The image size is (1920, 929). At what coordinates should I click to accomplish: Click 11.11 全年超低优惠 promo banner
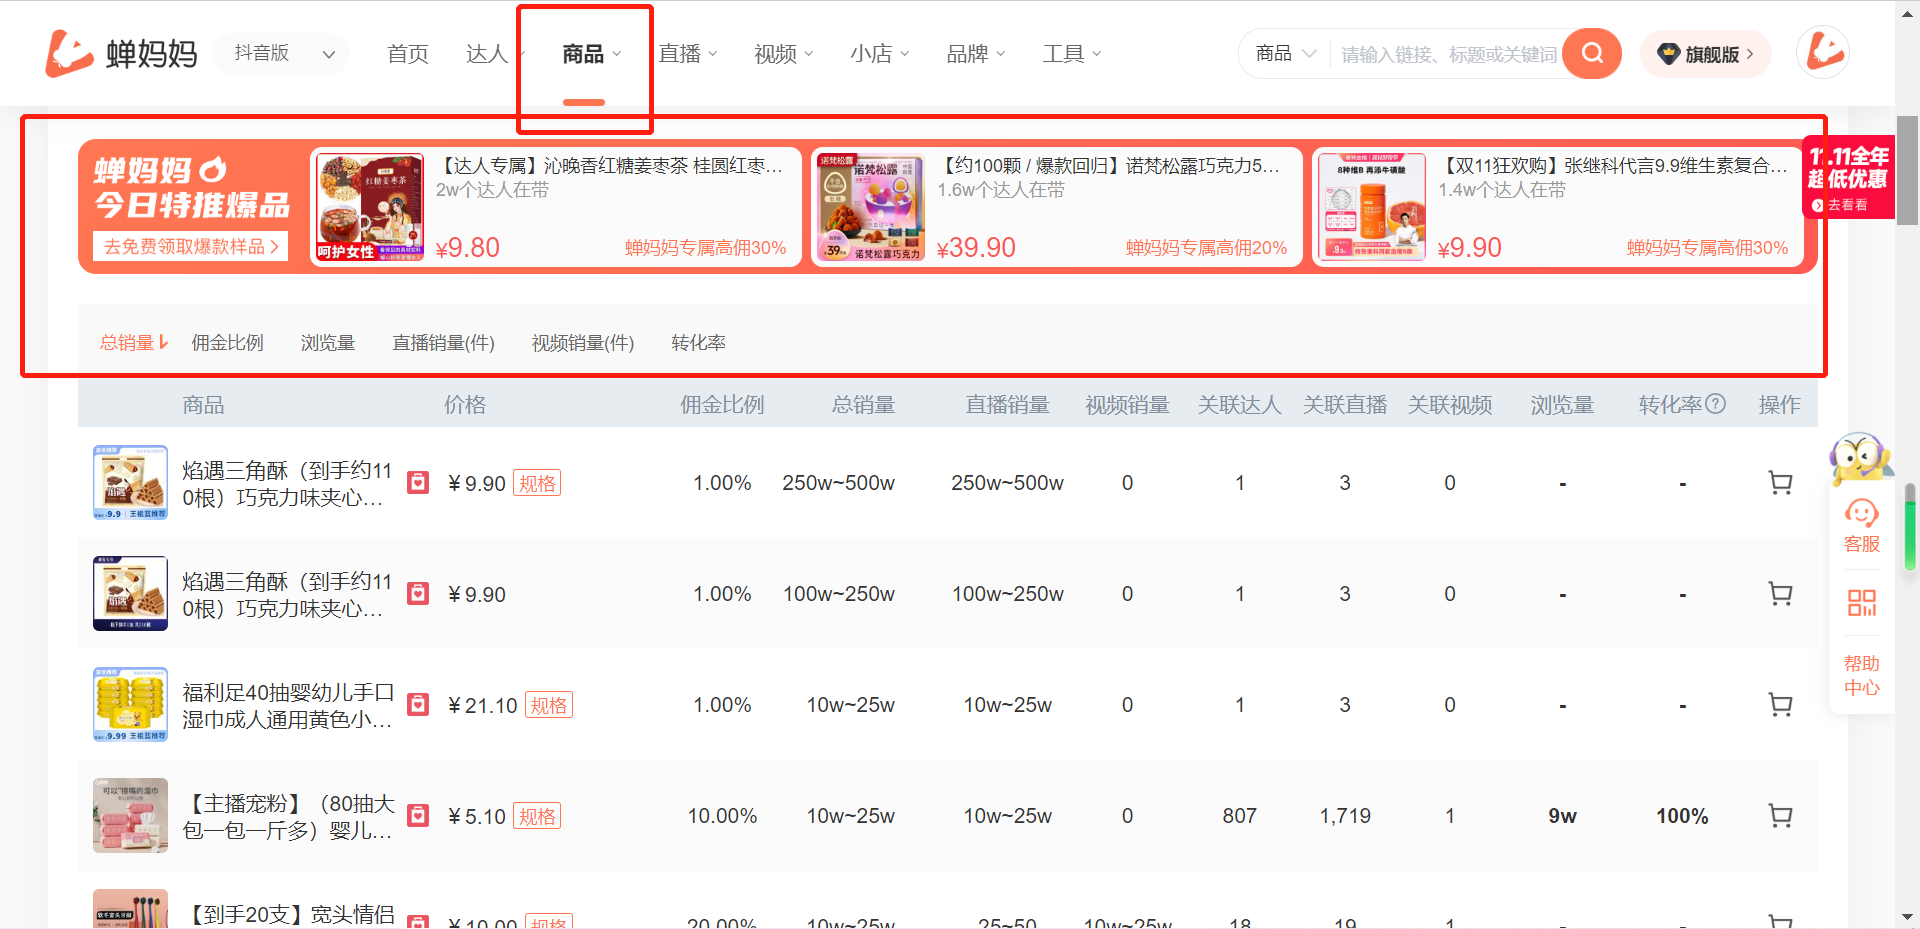click(1848, 178)
